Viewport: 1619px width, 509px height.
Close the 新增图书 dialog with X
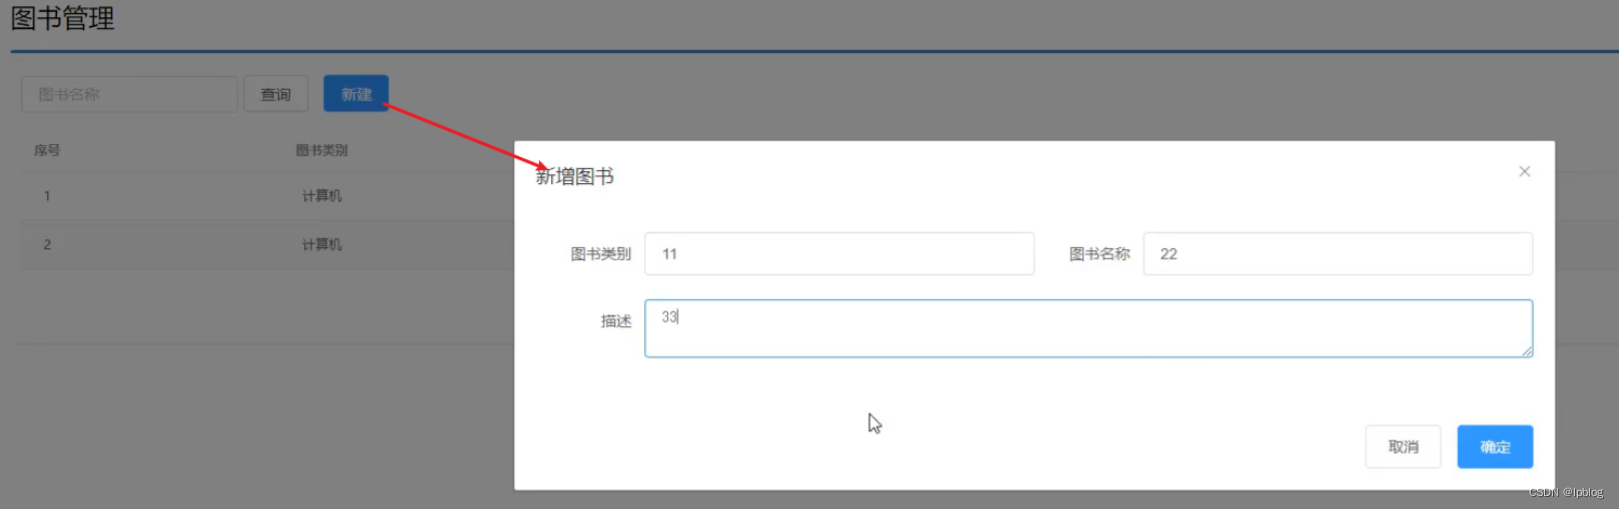[x=1524, y=172]
